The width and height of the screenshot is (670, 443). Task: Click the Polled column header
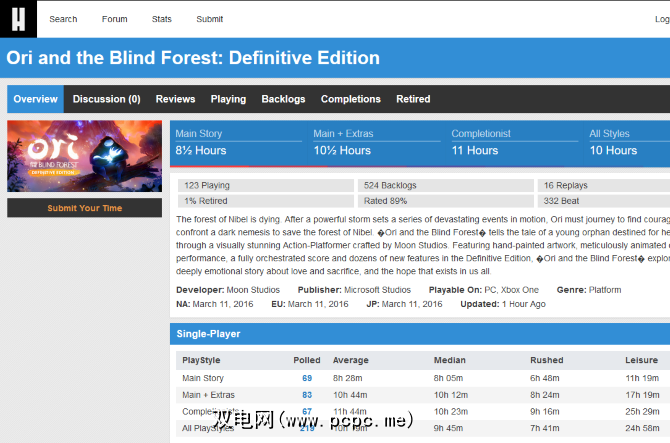[x=307, y=360]
